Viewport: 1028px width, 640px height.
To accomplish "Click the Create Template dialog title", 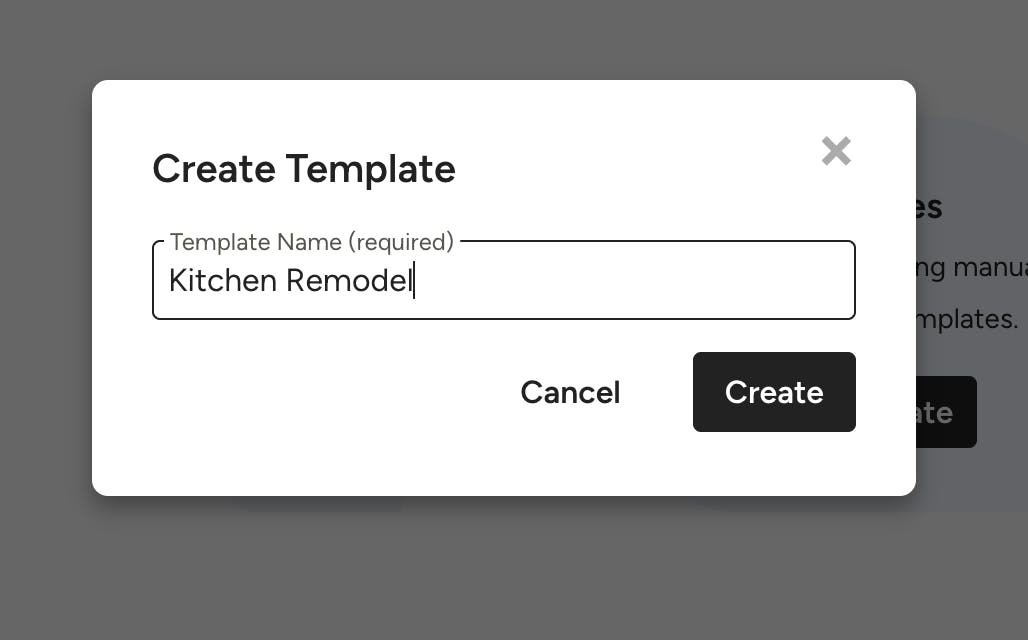I will pyautogui.click(x=303, y=169).
